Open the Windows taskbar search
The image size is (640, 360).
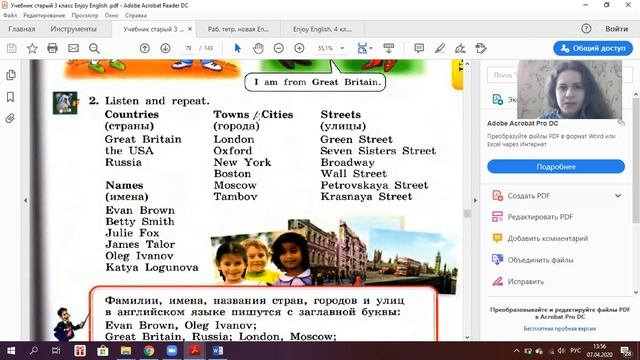[34, 351]
